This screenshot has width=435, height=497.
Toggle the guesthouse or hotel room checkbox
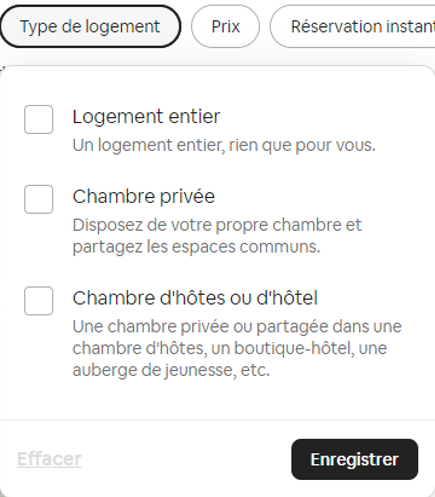pyautogui.click(x=38, y=301)
